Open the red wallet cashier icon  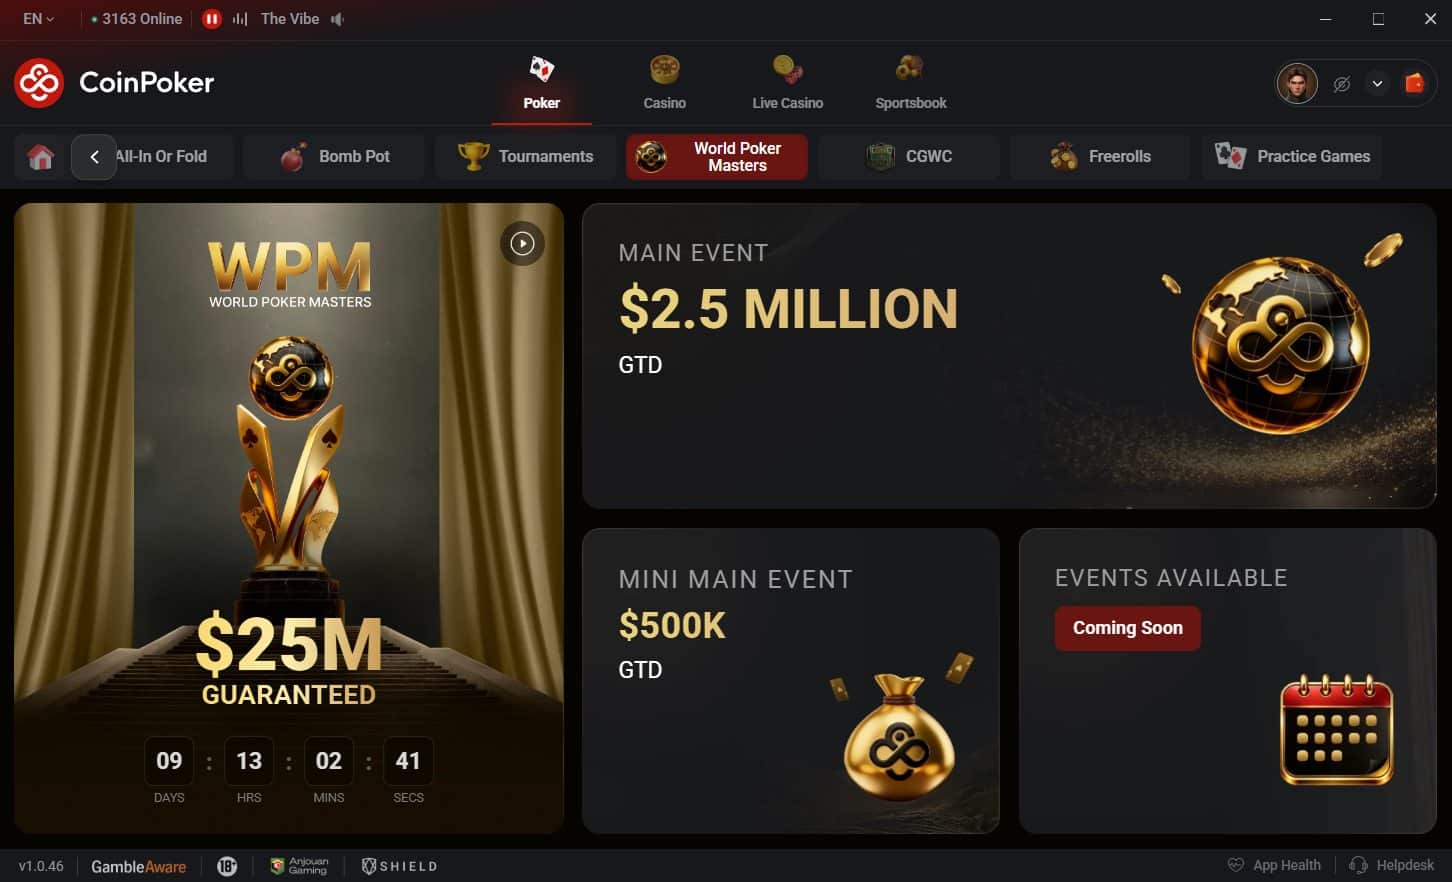click(1414, 83)
